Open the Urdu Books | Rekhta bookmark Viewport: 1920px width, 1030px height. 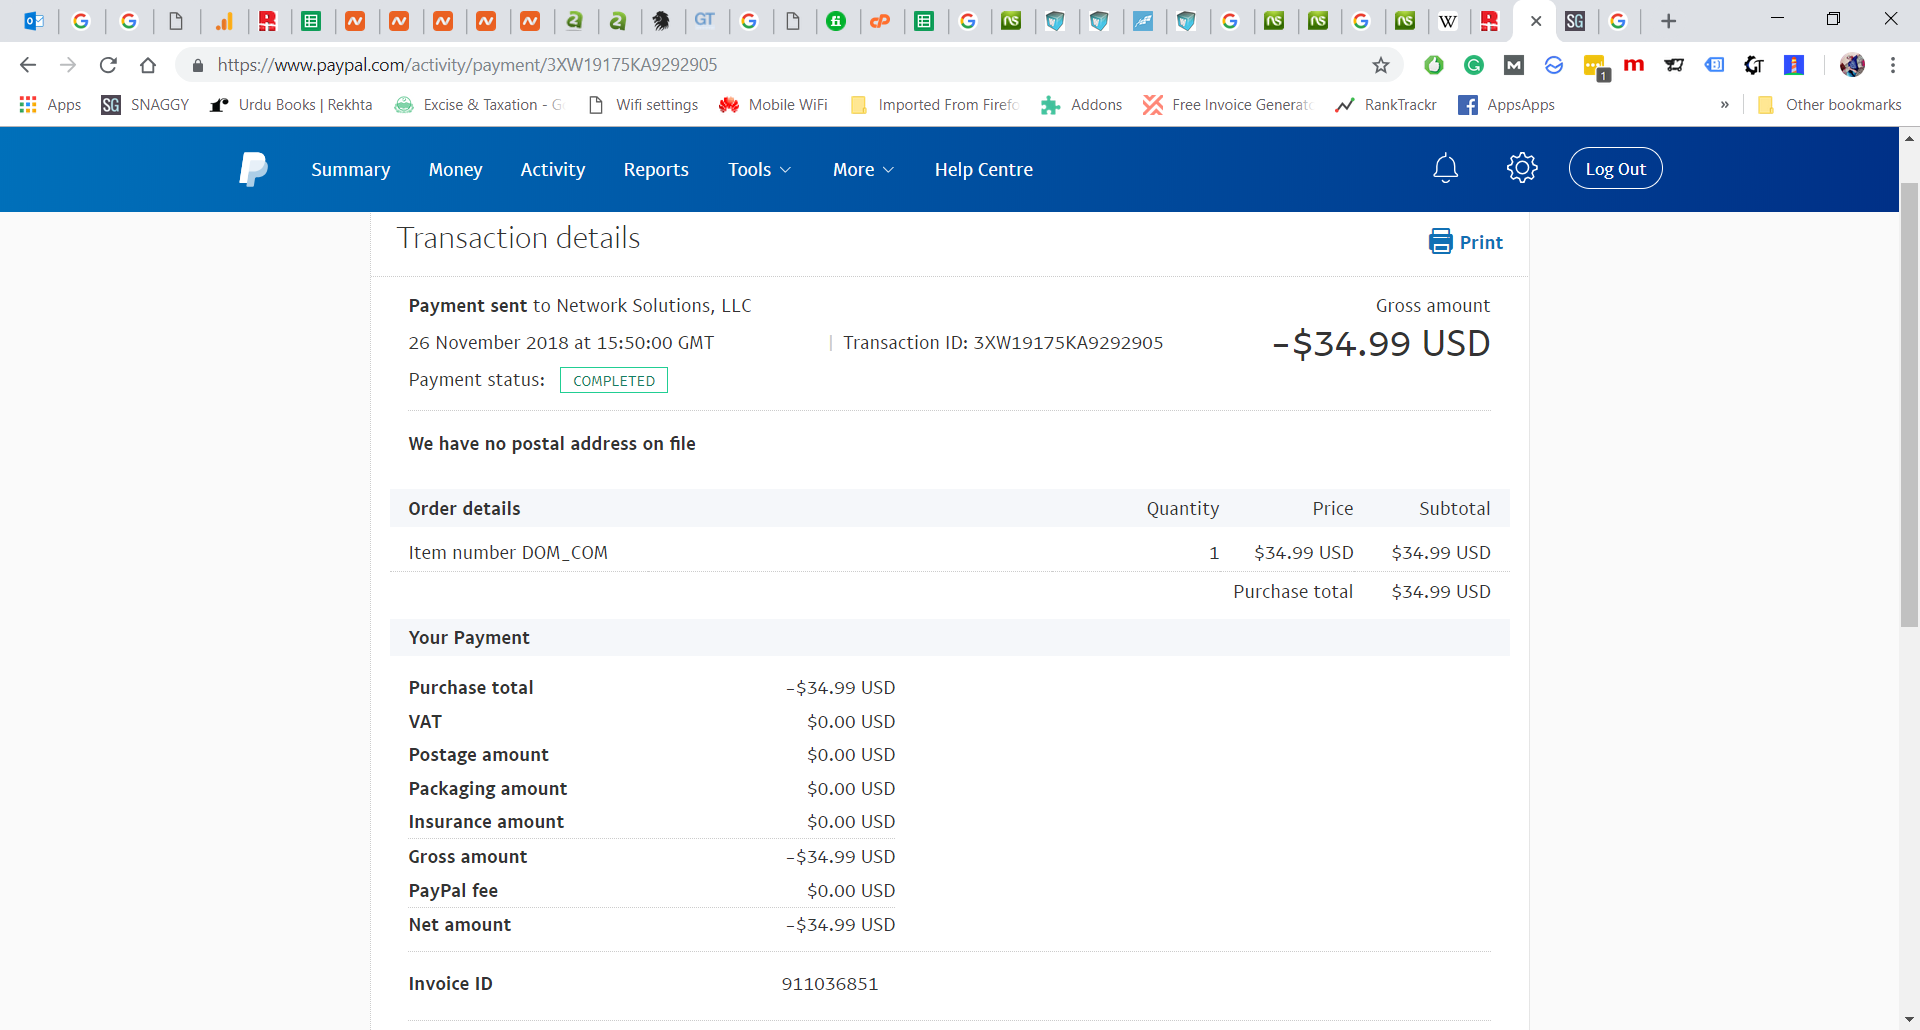click(x=291, y=105)
